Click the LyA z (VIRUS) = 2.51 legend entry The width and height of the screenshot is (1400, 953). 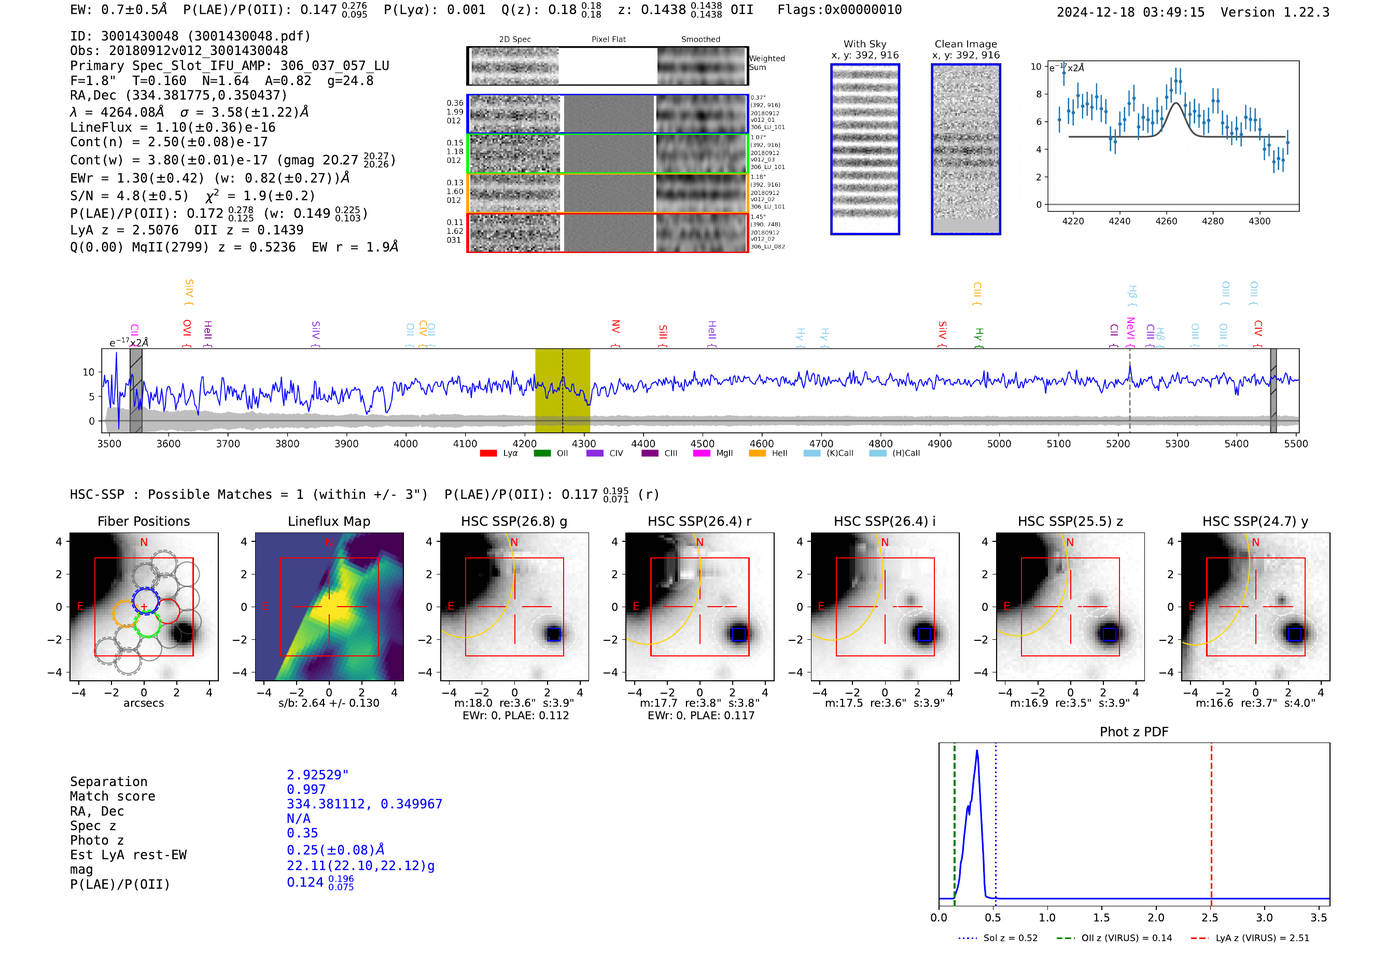(x=1250, y=938)
